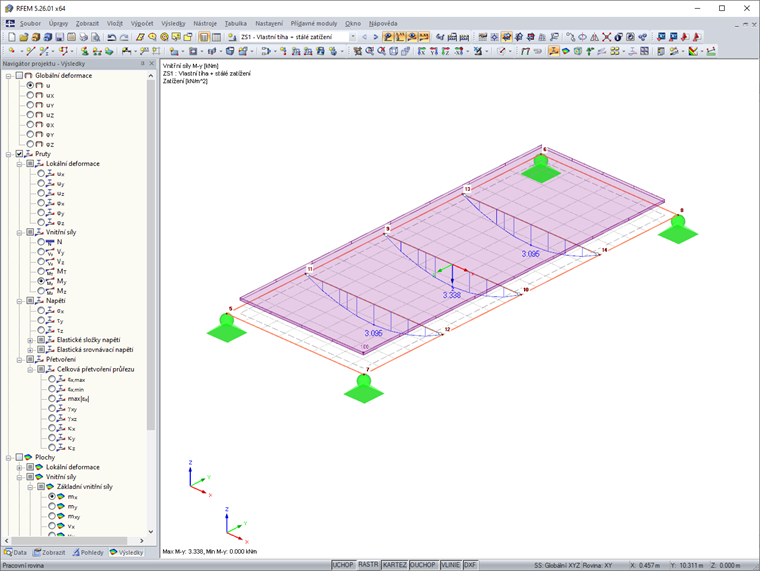Collapse Lokální deformace under Pruty
Image resolution: width=760 pixels, height=571 pixels.
pyautogui.click(x=19, y=164)
